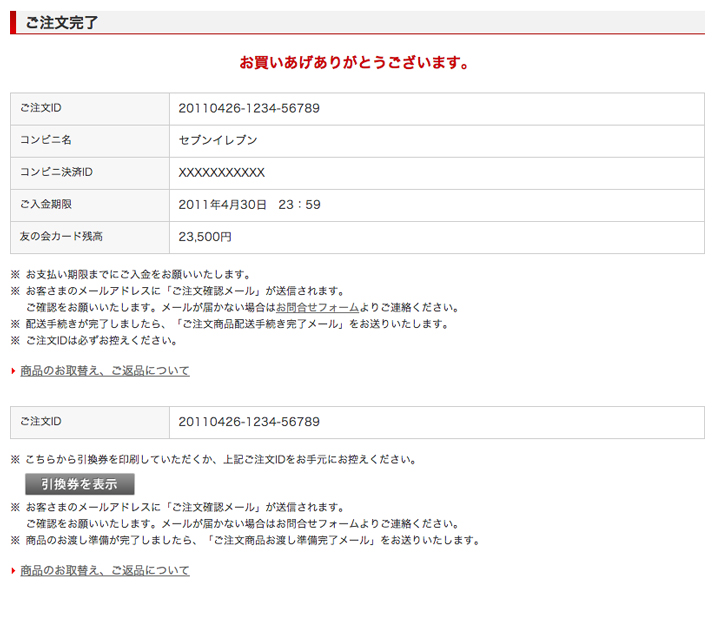Open the last 商品のお取替え、ご返品について link

(x=105, y=571)
